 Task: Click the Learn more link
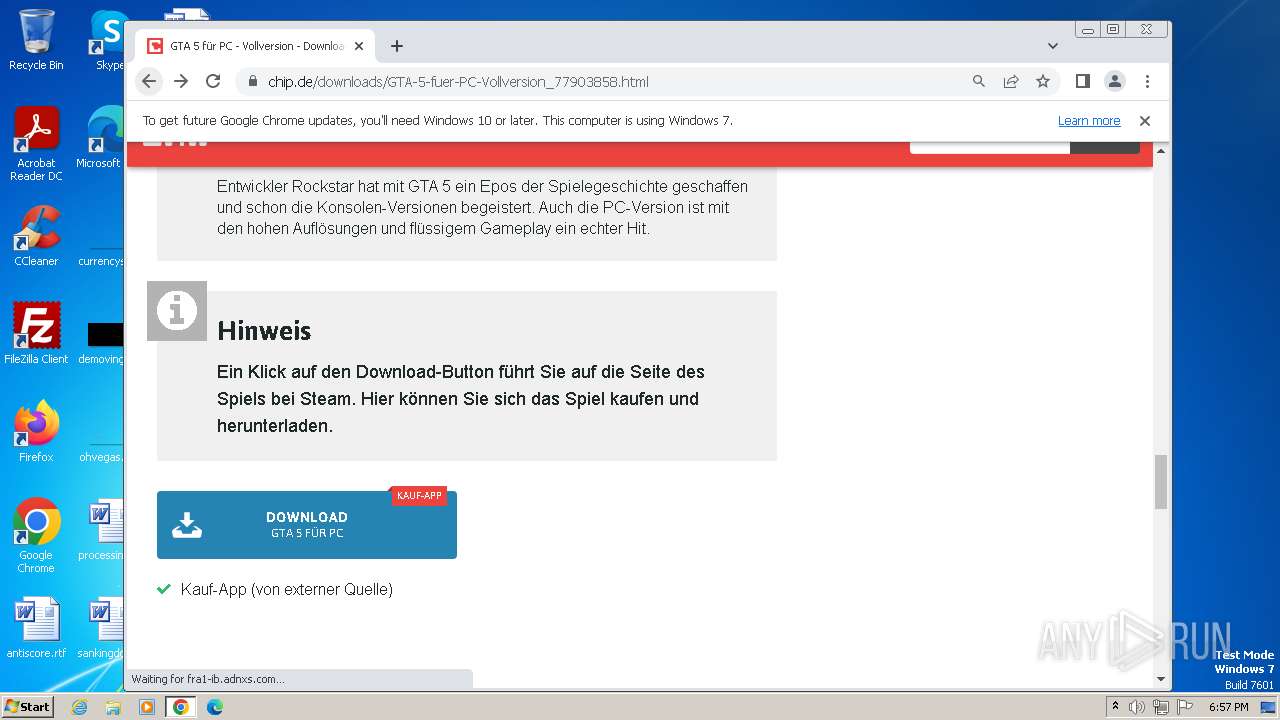click(1089, 121)
